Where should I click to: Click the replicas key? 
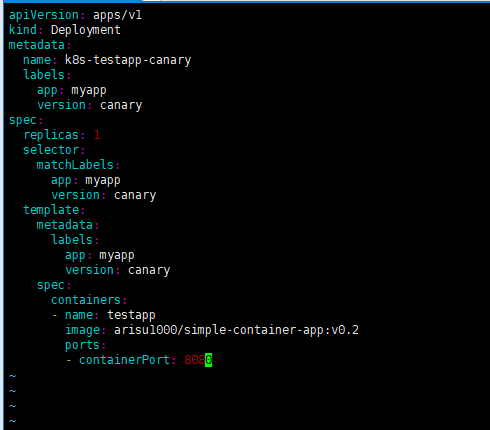coord(51,135)
